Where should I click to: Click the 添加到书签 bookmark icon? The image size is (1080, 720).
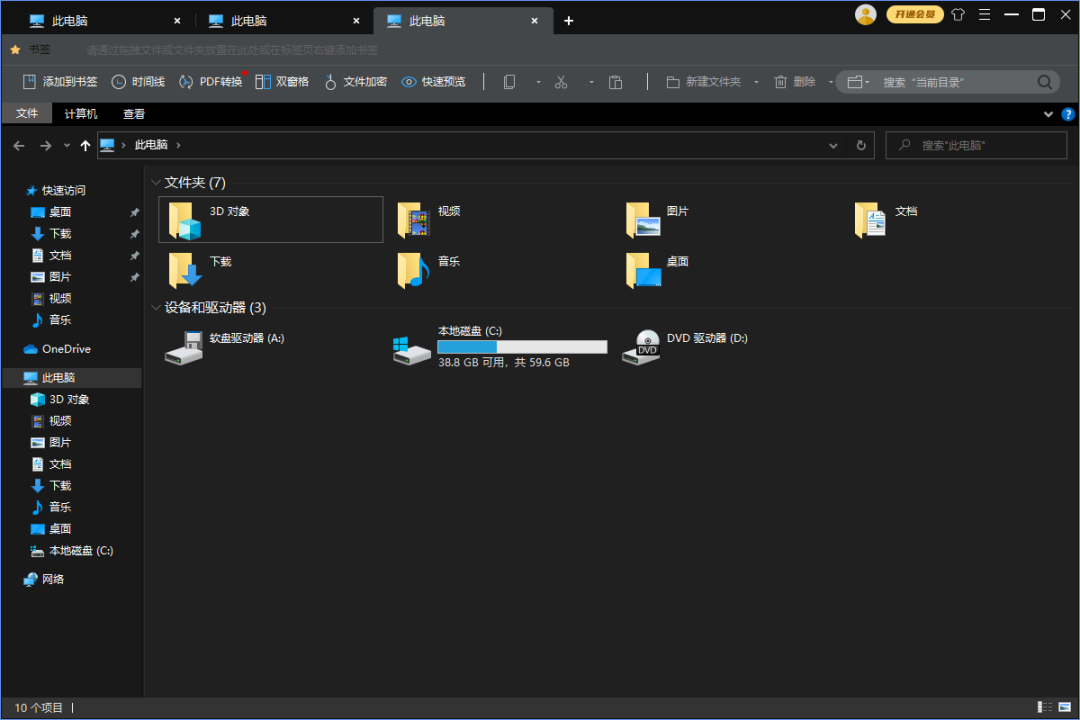click(x=31, y=82)
